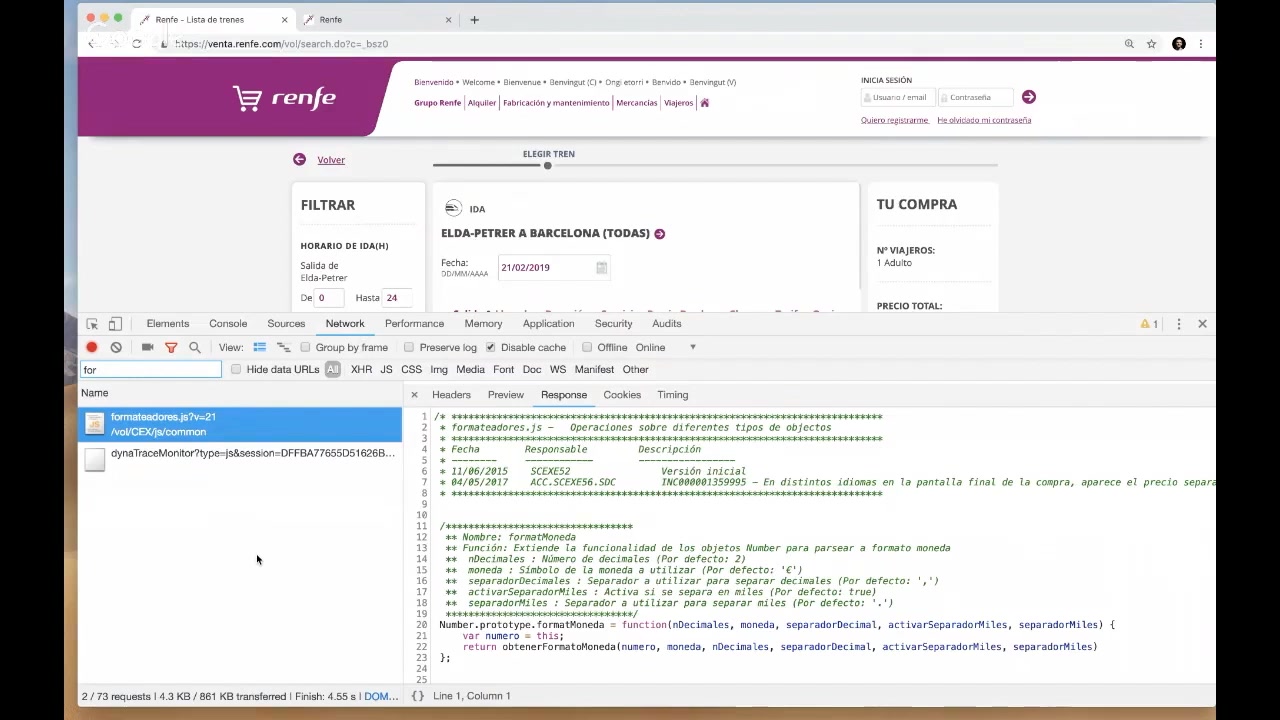Show the Cookies tab of request
Viewport: 1280px width, 720px height.
tap(622, 395)
